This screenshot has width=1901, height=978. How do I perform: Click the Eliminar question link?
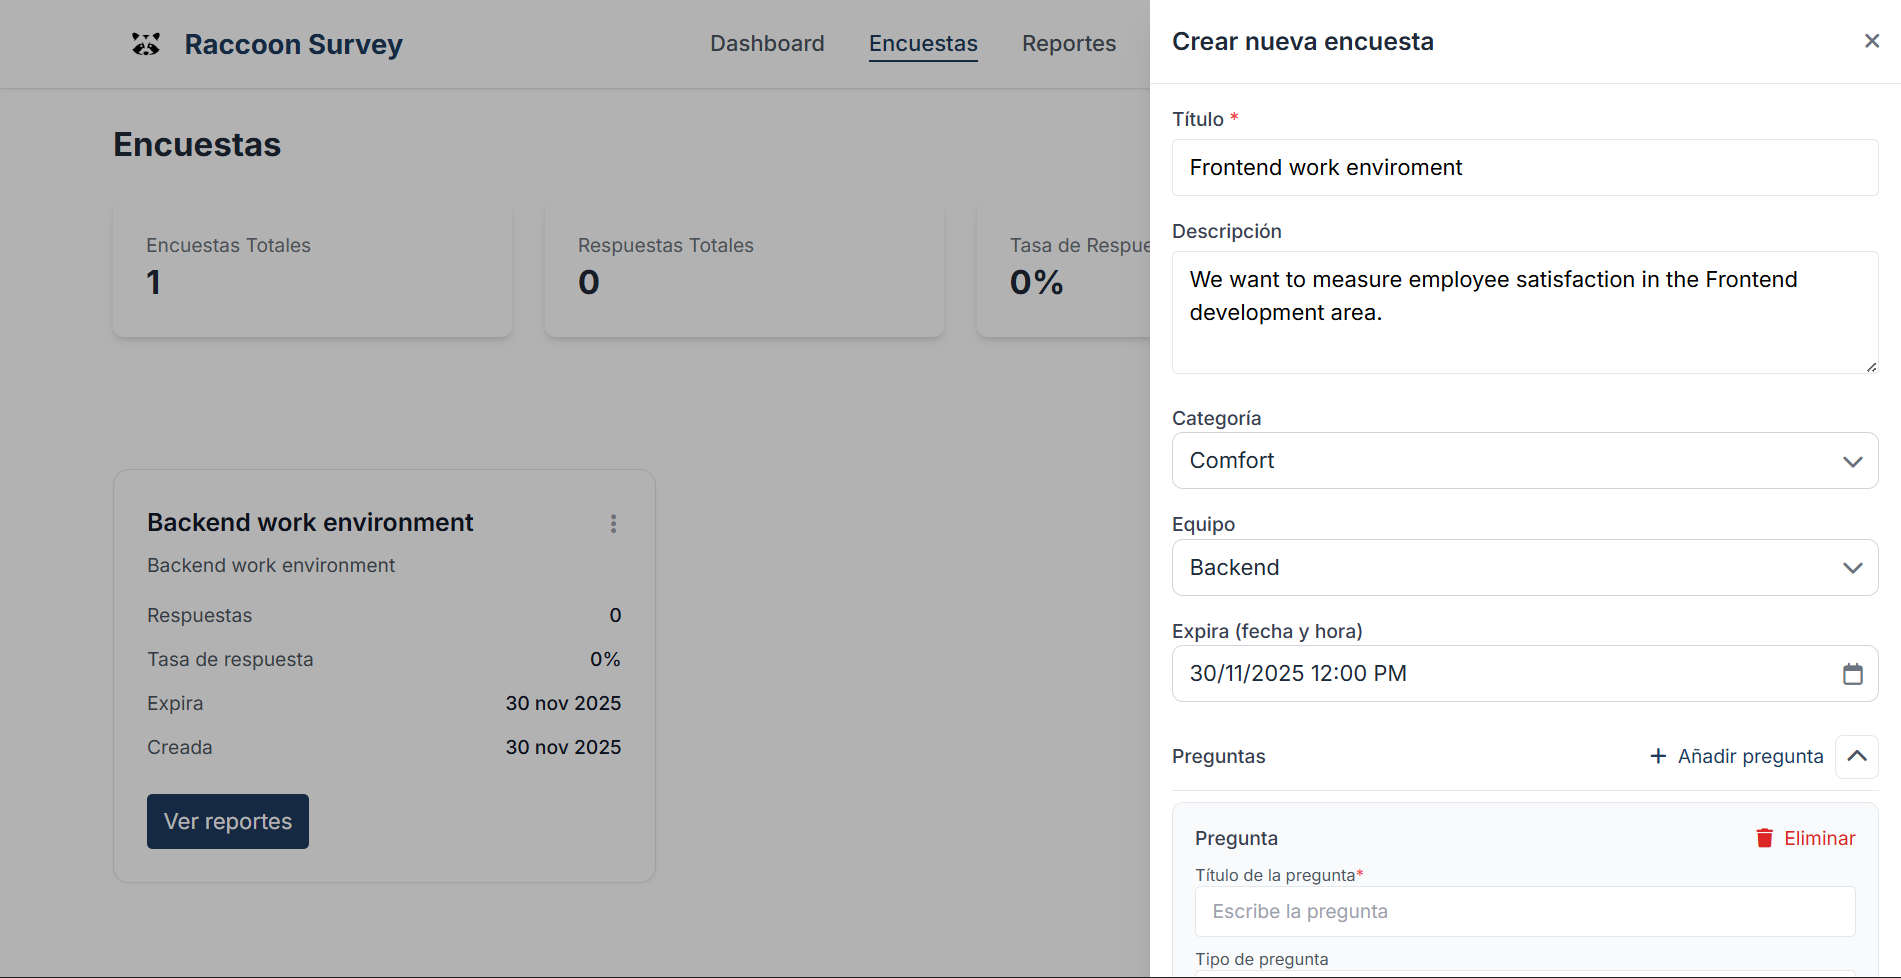click(x=1819, y=838)
